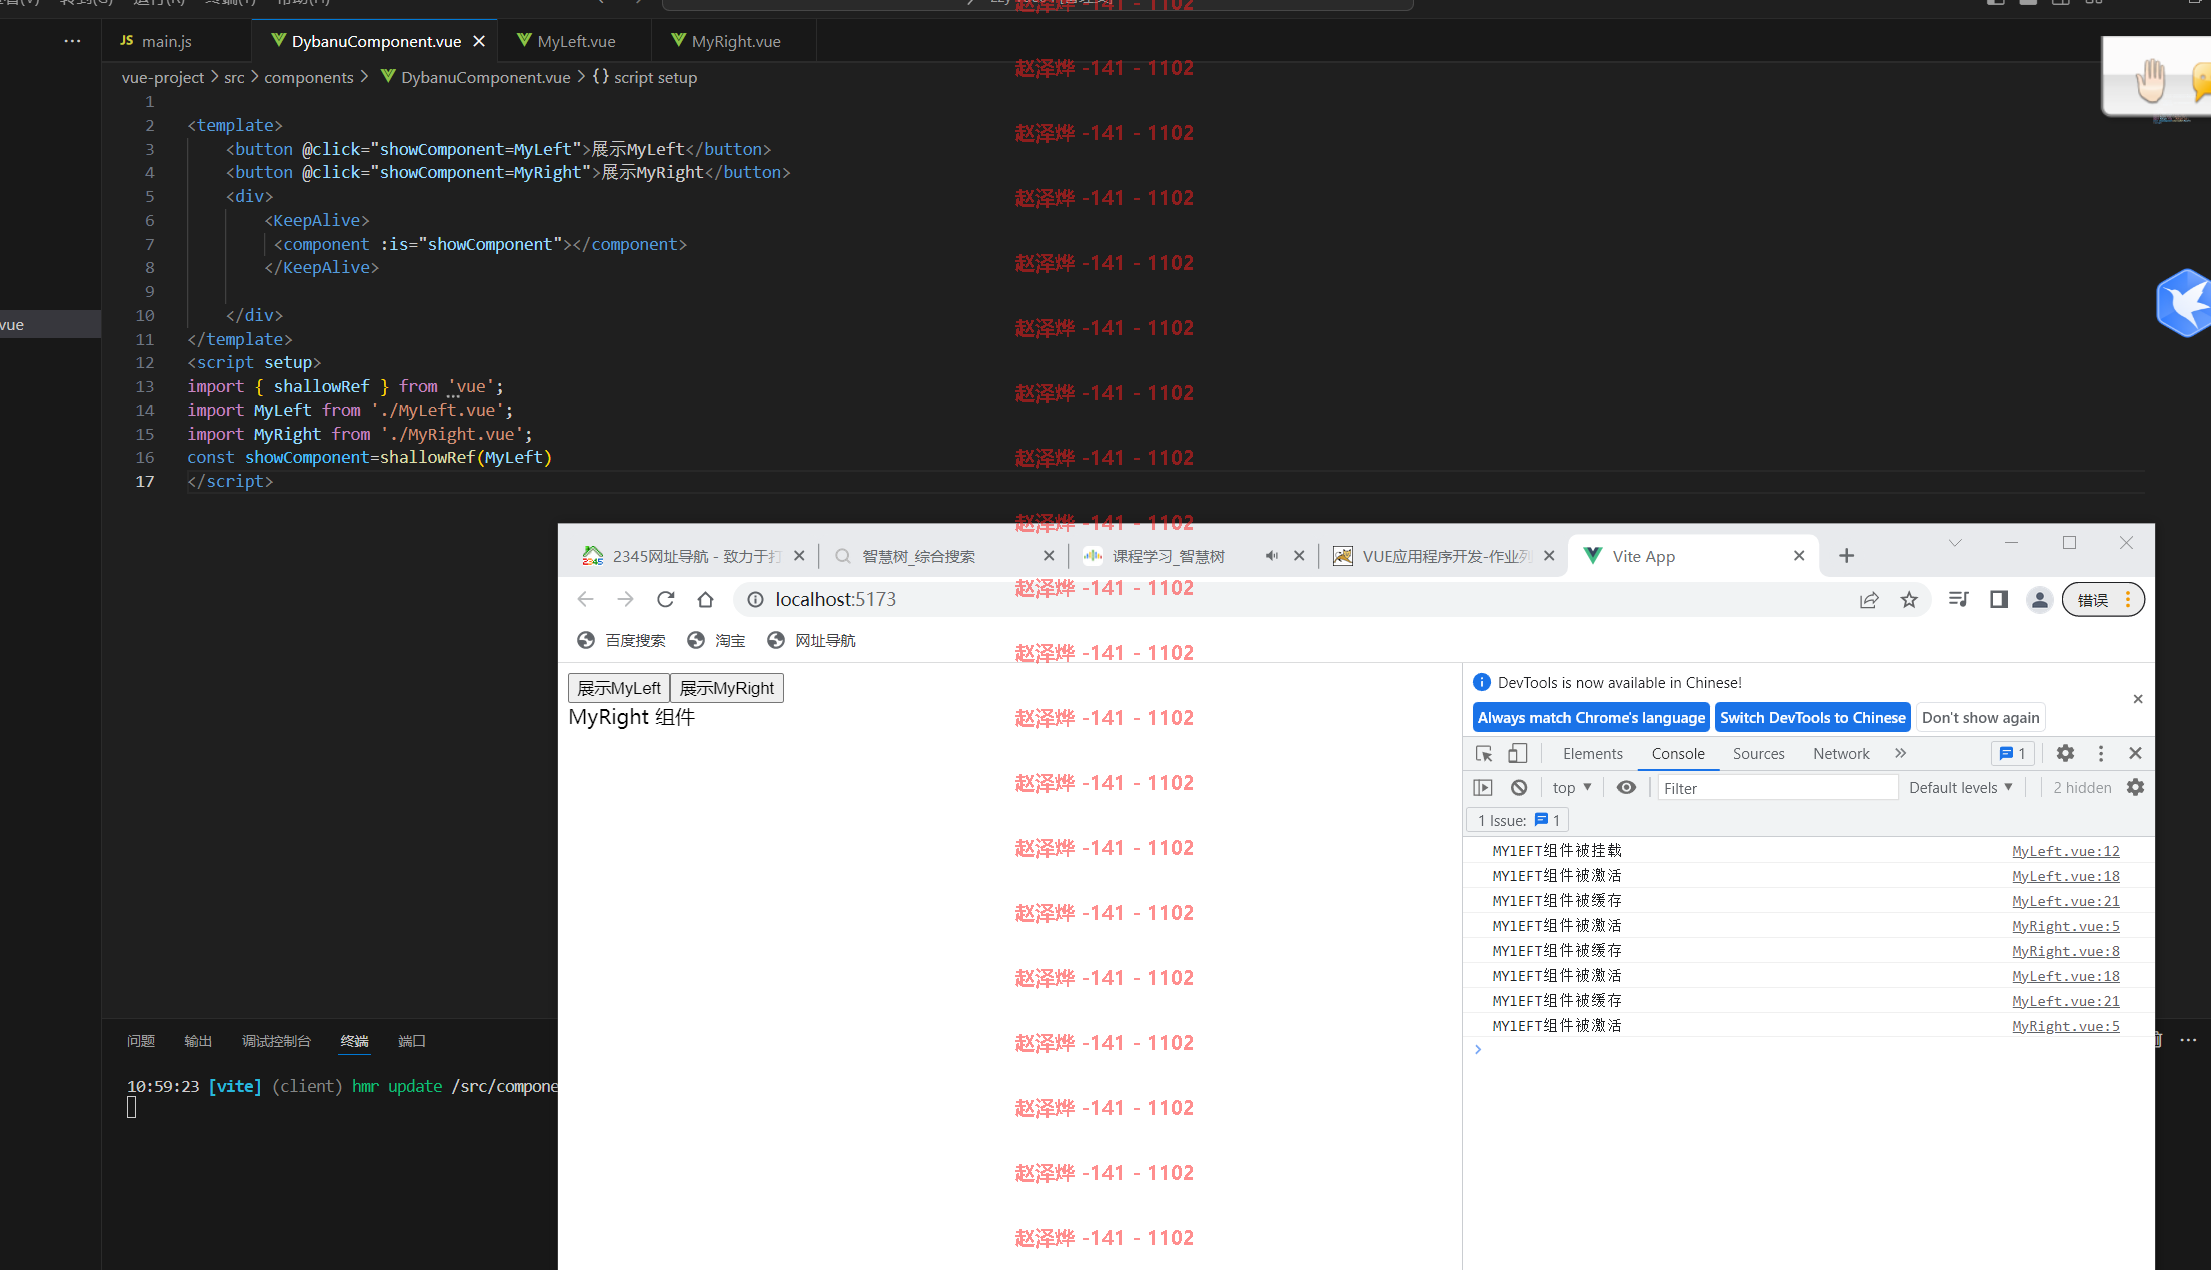Open the MyLeft.vue:12 source link
This screenshot has height=1270, width=2211.
point(2066,851)
